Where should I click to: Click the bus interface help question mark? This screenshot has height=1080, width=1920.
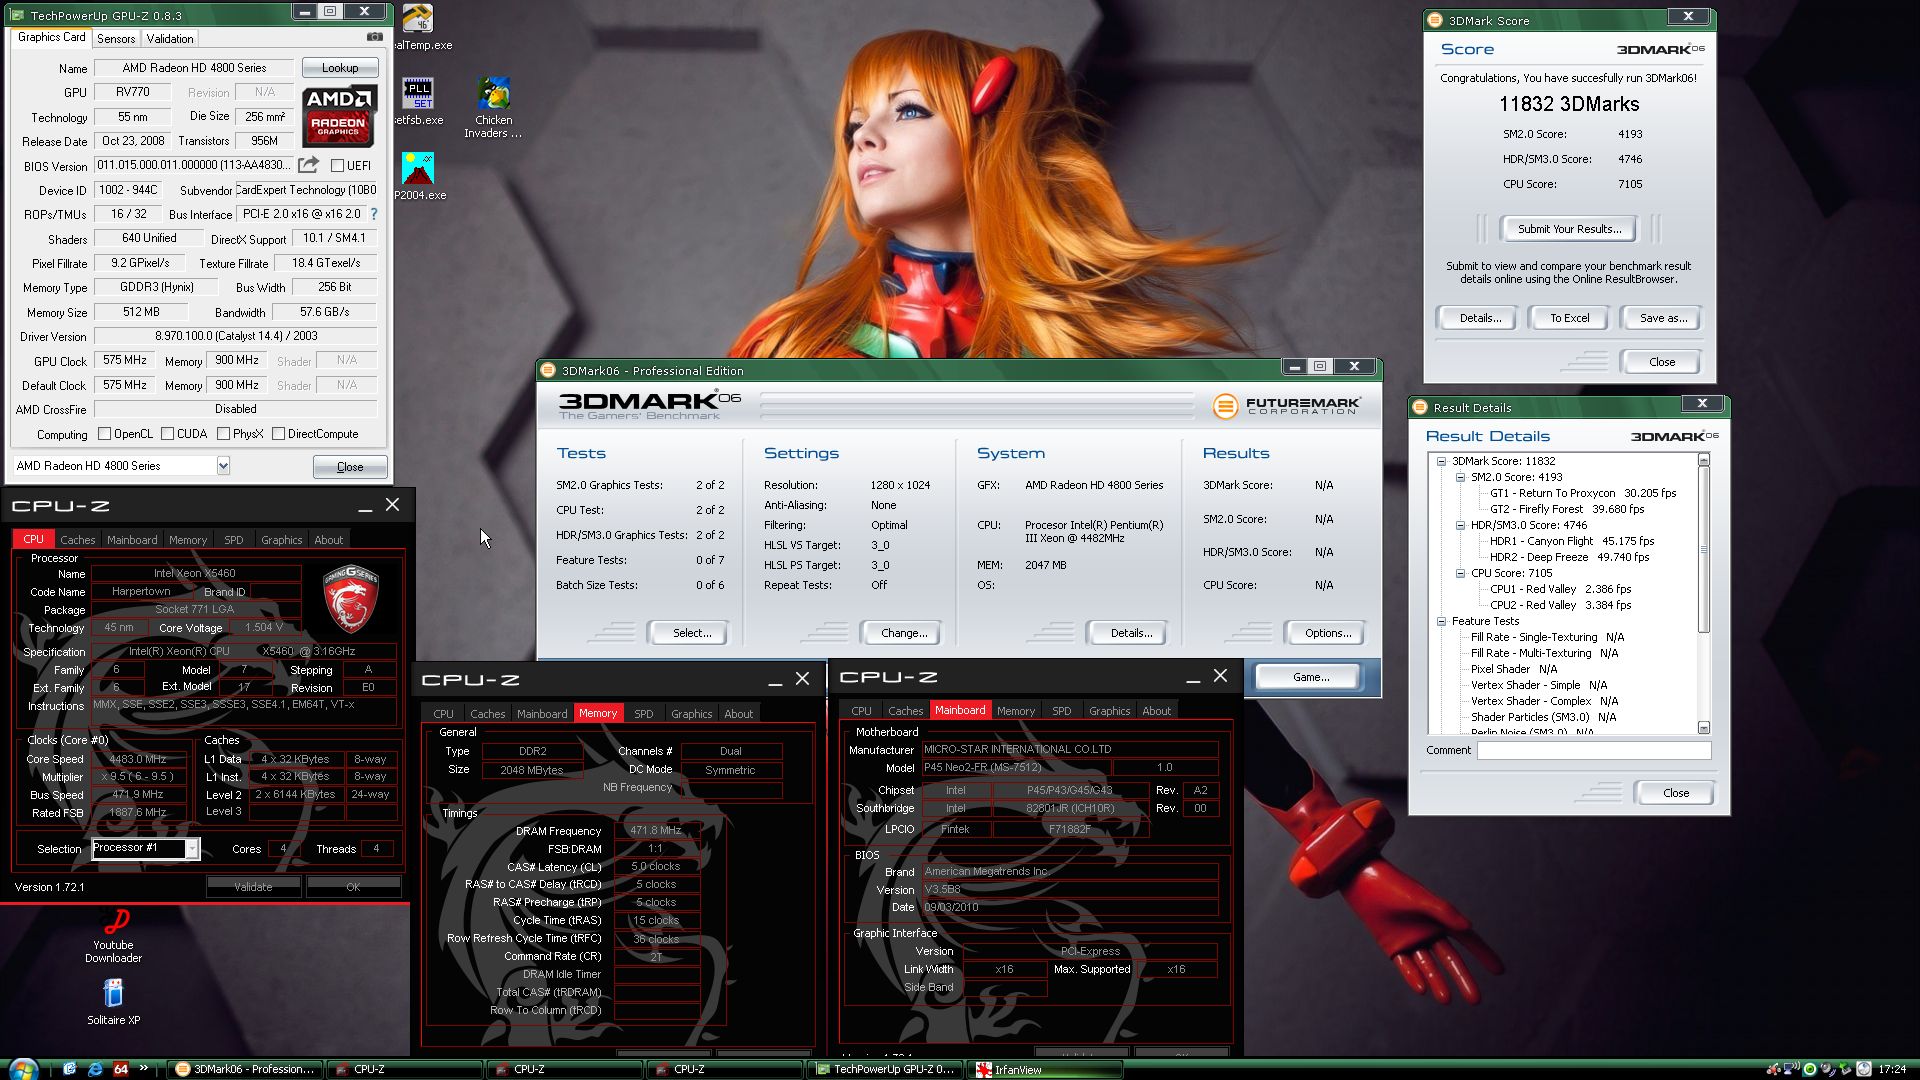[374, 214]
